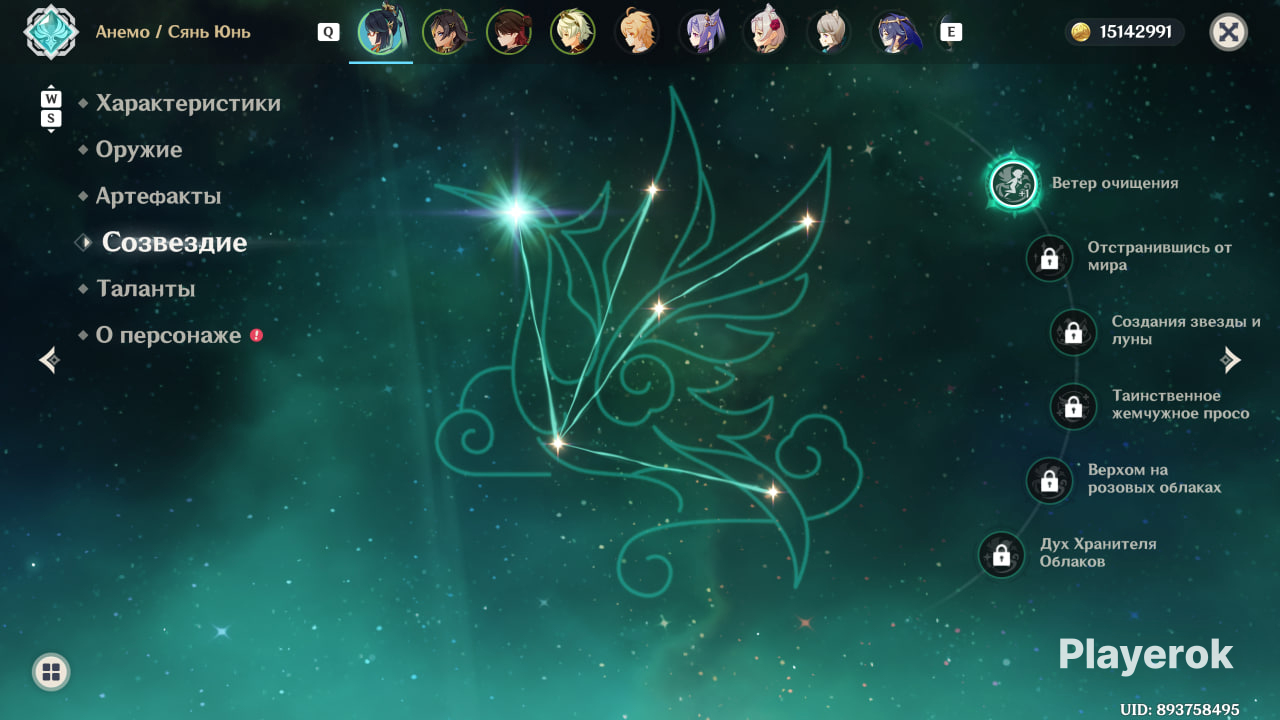Switch to the purple-haired character portrait

coord(701,32)
